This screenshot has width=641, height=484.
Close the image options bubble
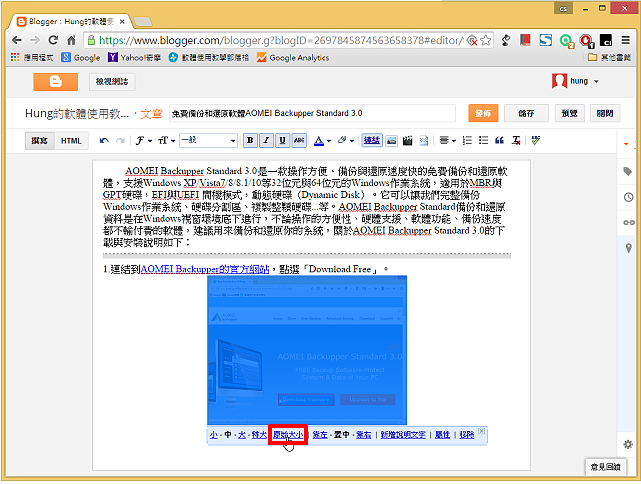click(482, 431)
